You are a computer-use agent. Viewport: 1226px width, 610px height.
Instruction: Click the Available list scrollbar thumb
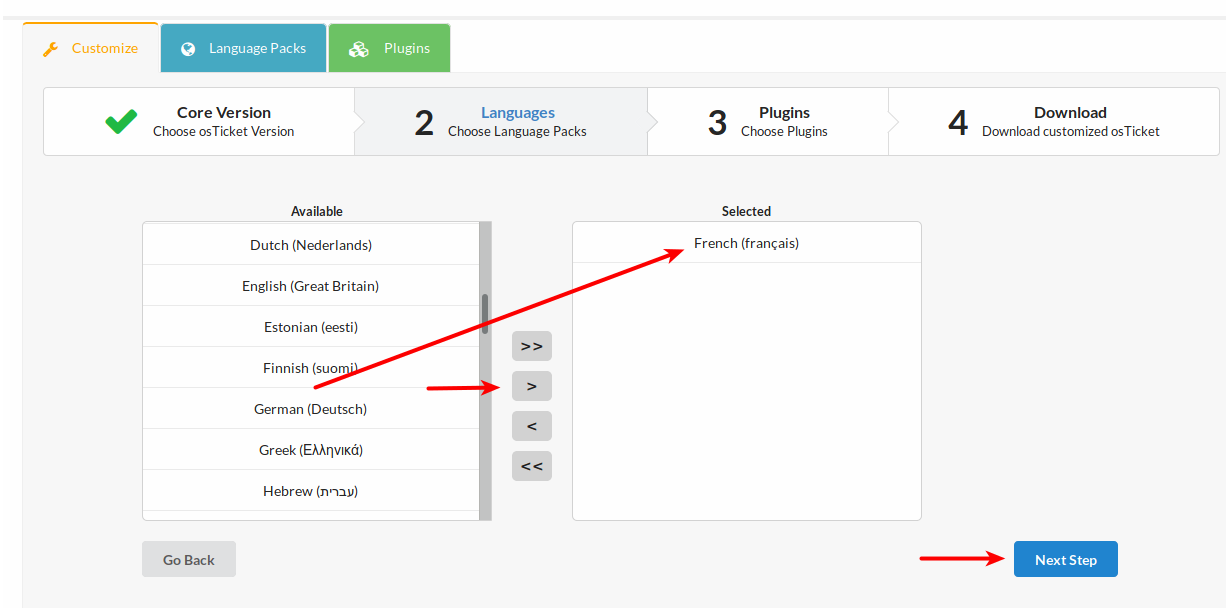(485, 312)
